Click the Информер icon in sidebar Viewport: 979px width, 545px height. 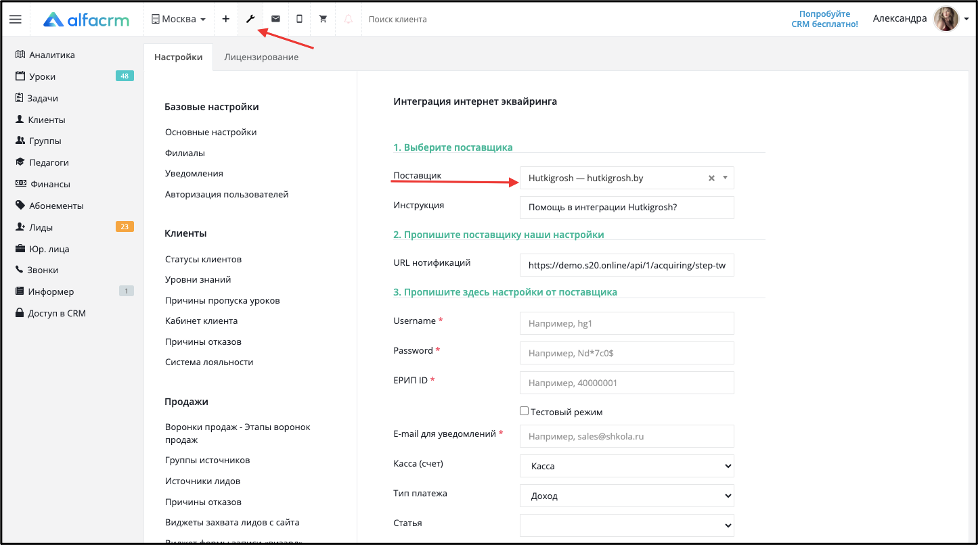(x=20, y=292)
